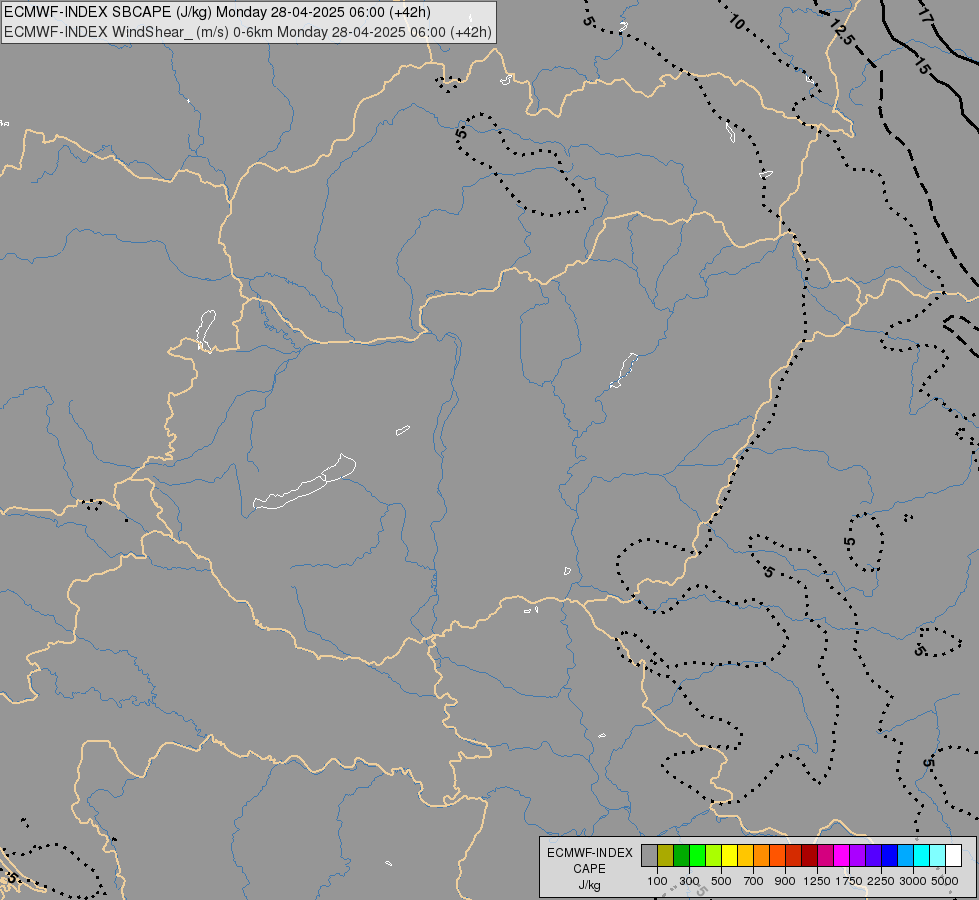Viewport: 979px width, 900px height.
Task: Pick the pure dark blue legend swatch
Action: tap(890, 856)
